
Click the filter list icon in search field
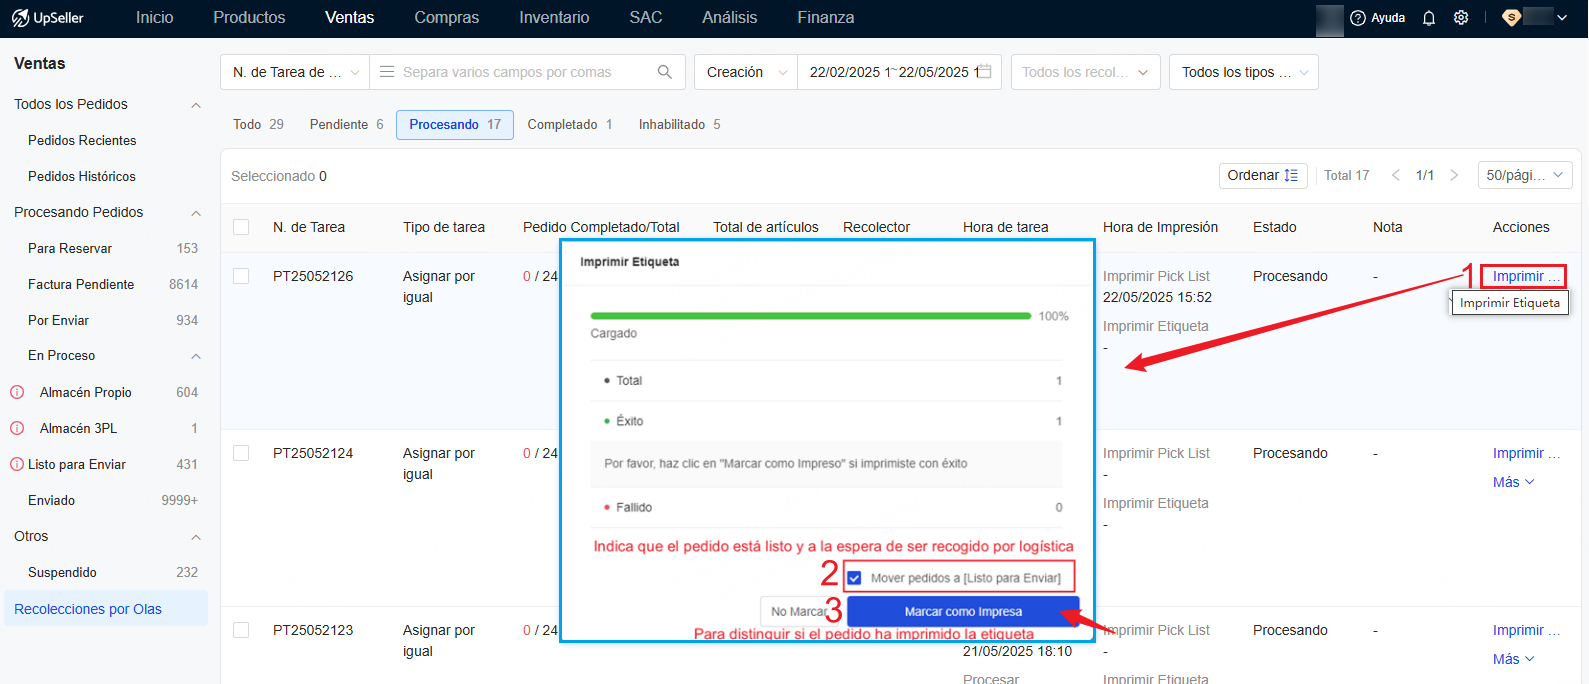(x=387, y=72)
